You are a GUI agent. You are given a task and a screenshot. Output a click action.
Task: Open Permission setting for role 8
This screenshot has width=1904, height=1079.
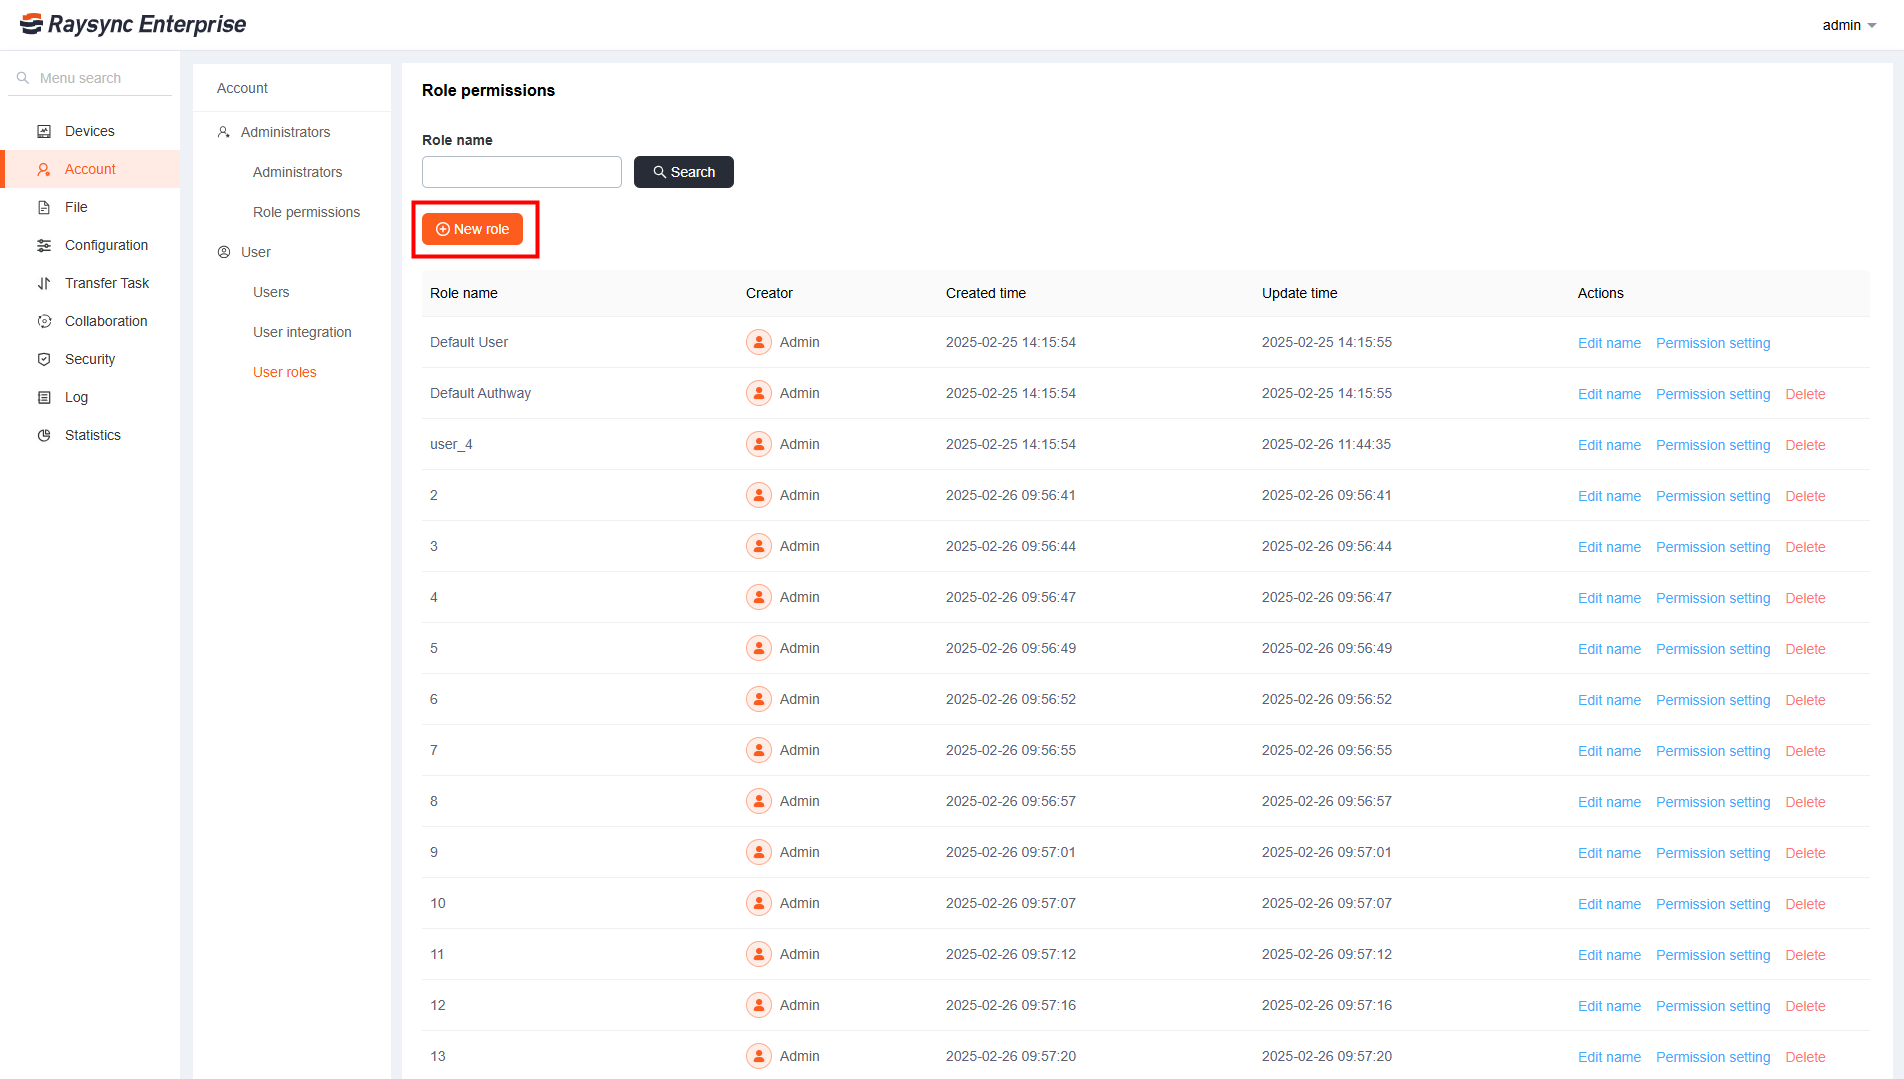point(1713,802)
